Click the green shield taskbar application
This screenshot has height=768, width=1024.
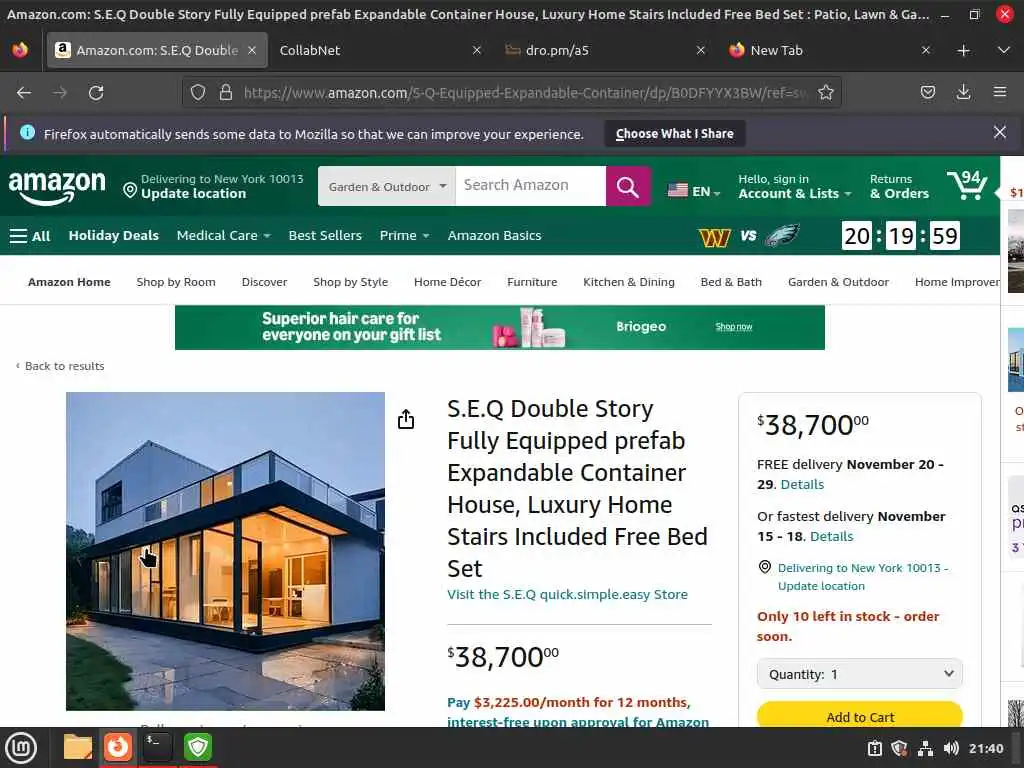198,748
